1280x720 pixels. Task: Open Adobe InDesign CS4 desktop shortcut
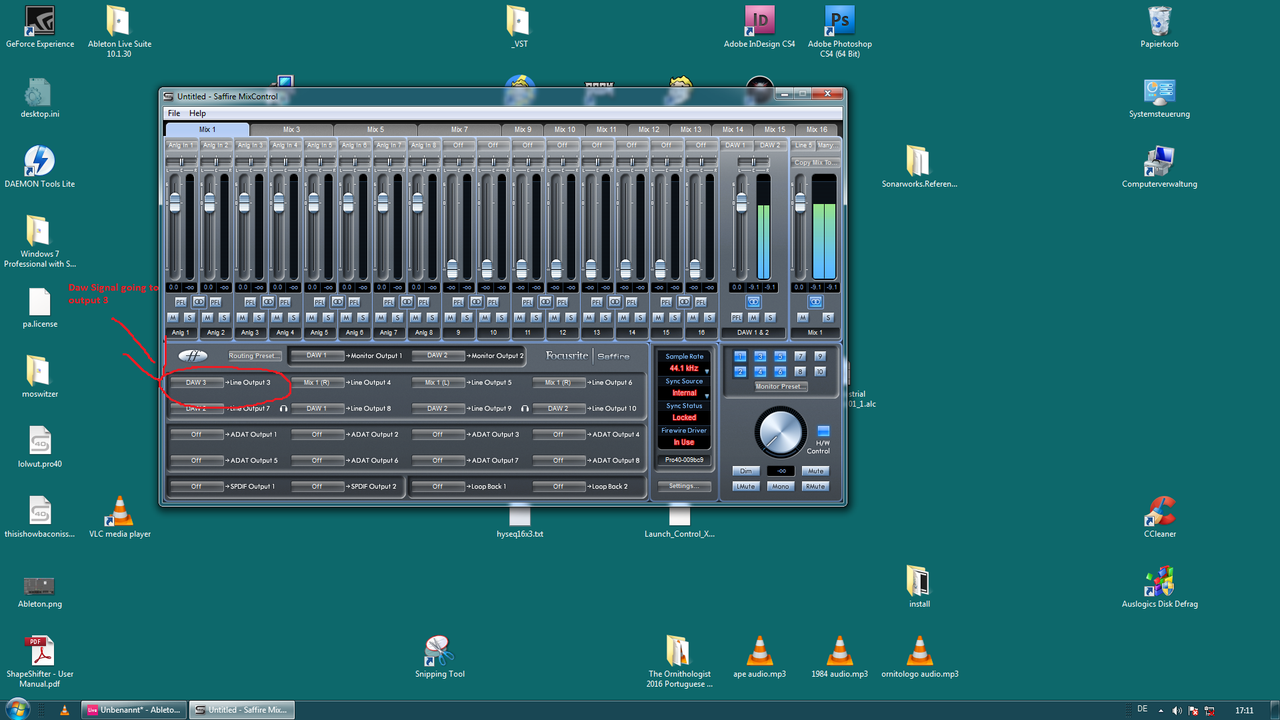tap(759, 28)
